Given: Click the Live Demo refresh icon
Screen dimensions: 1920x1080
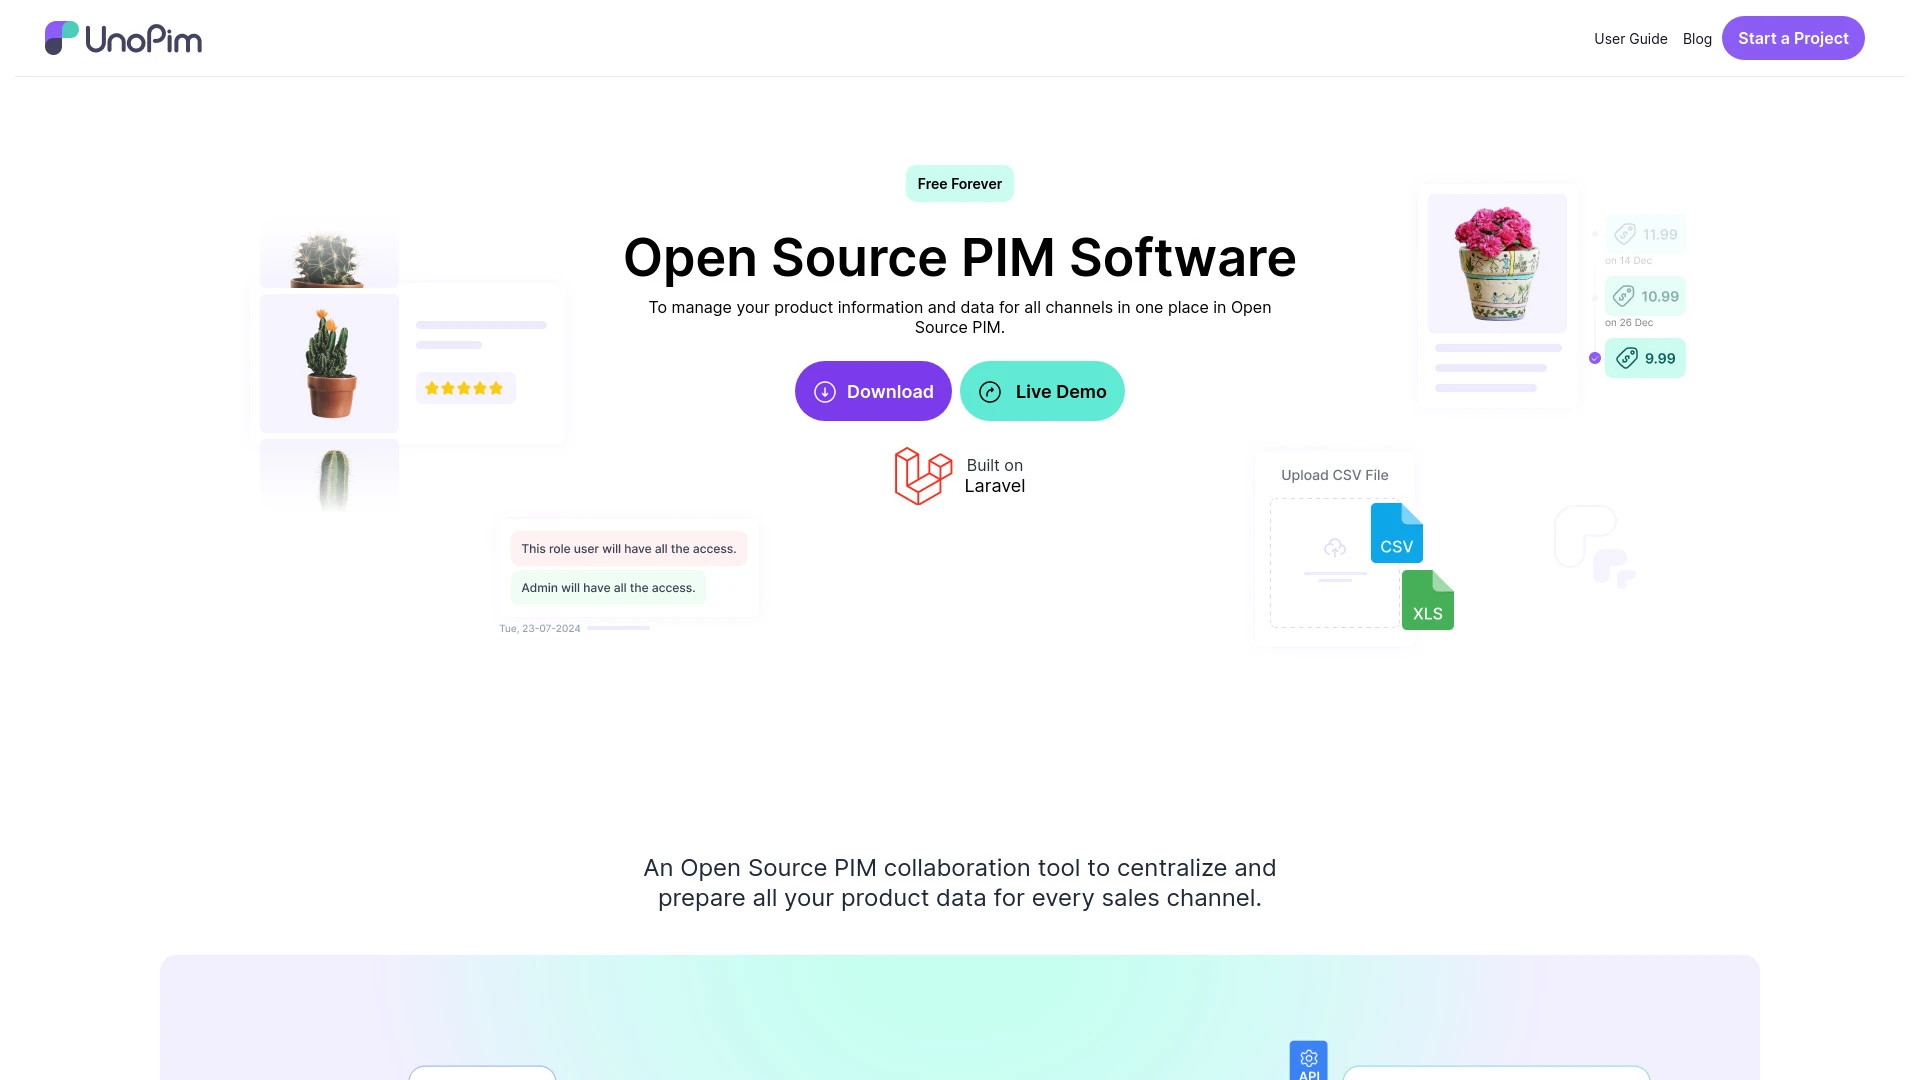Looking at the screenshot, I should click(989, 390).
